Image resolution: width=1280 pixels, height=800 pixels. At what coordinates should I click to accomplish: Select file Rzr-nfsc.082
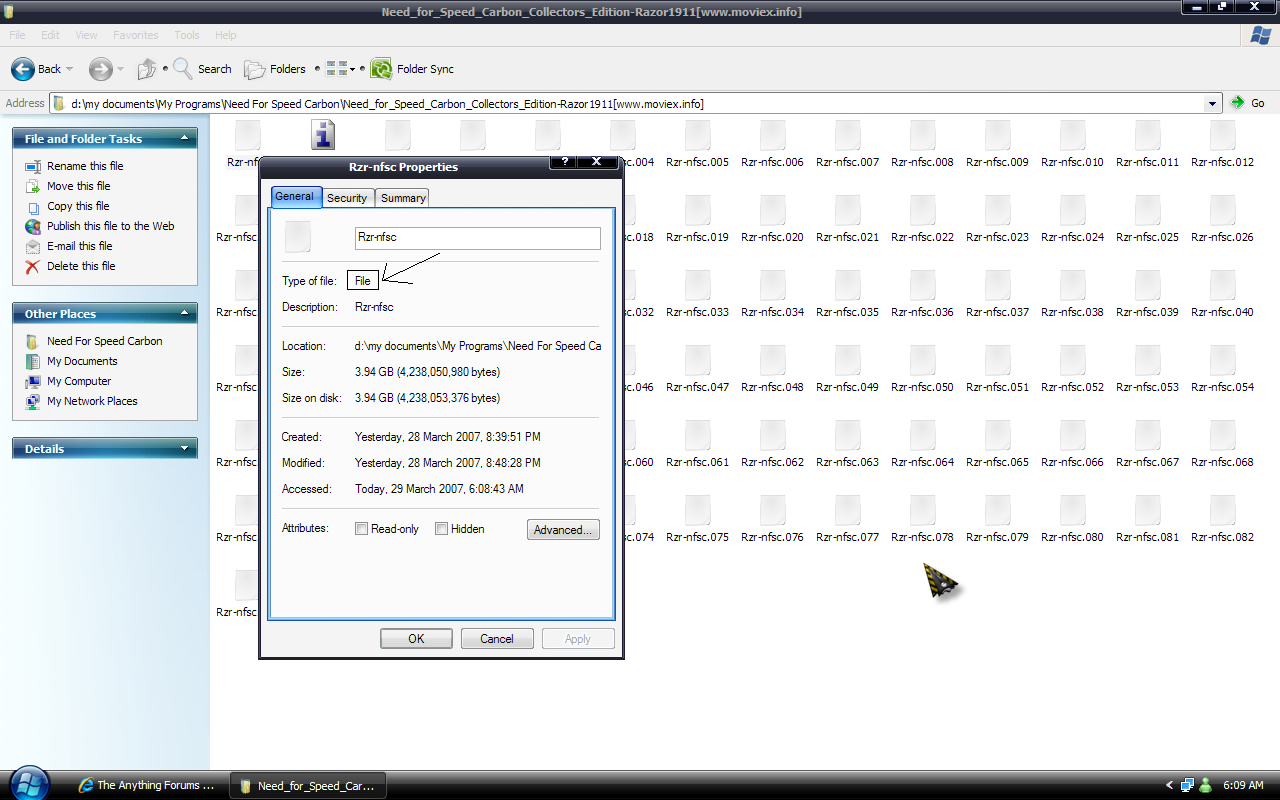1222,520
